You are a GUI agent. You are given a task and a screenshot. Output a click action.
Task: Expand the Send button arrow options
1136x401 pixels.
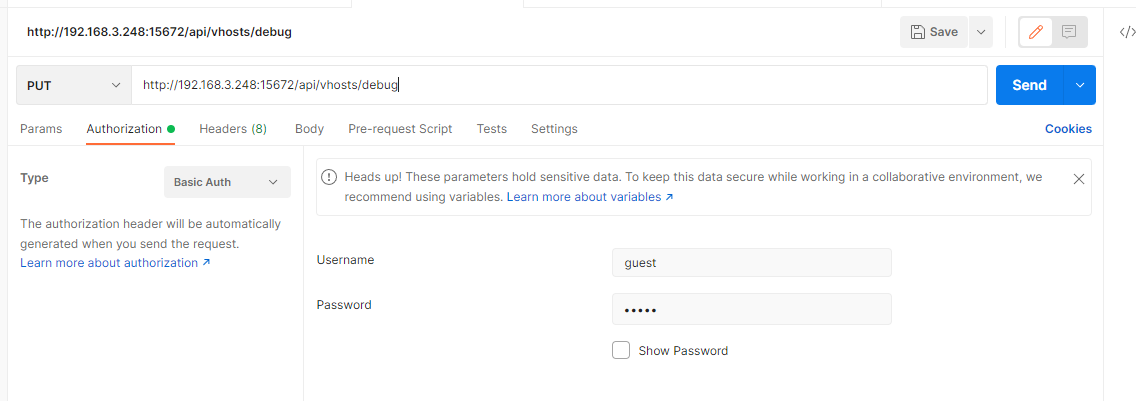1080,85
